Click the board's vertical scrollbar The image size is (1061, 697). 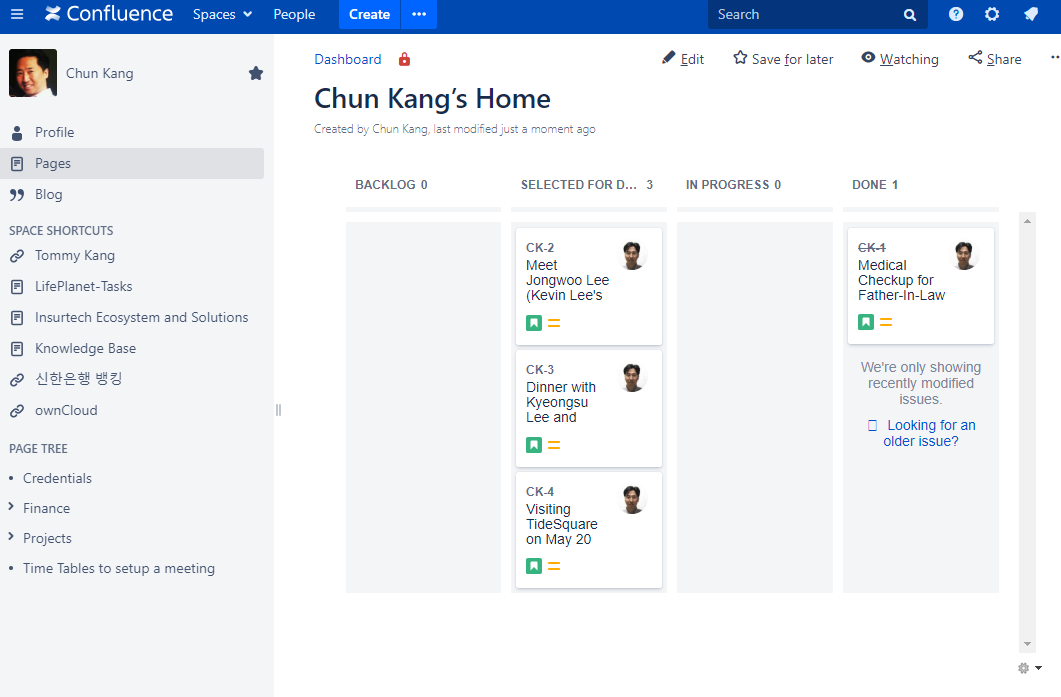[1027, 430]
